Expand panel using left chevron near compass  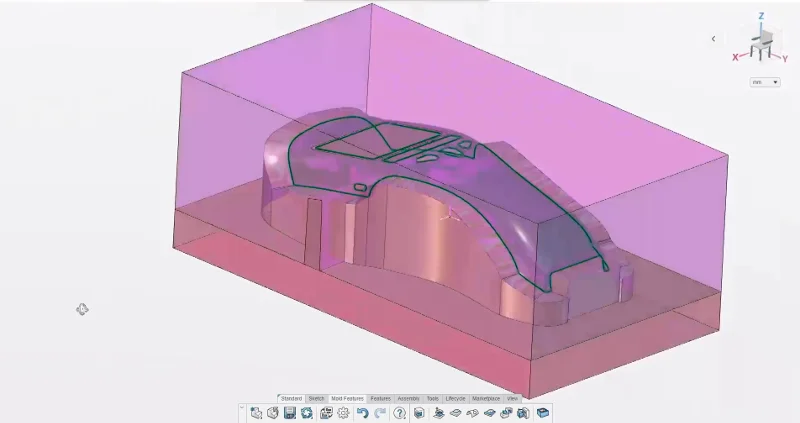[713, 39]
